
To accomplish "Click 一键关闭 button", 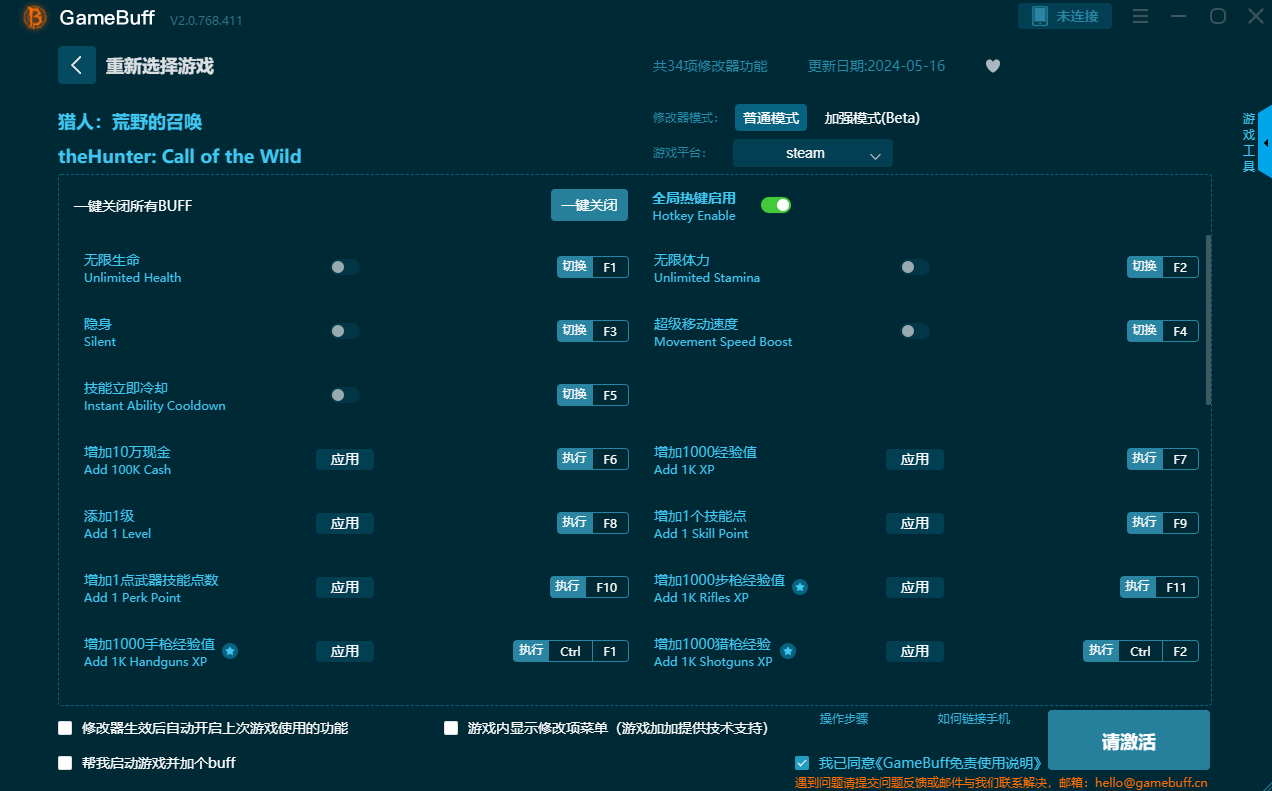I will (589, 205).
